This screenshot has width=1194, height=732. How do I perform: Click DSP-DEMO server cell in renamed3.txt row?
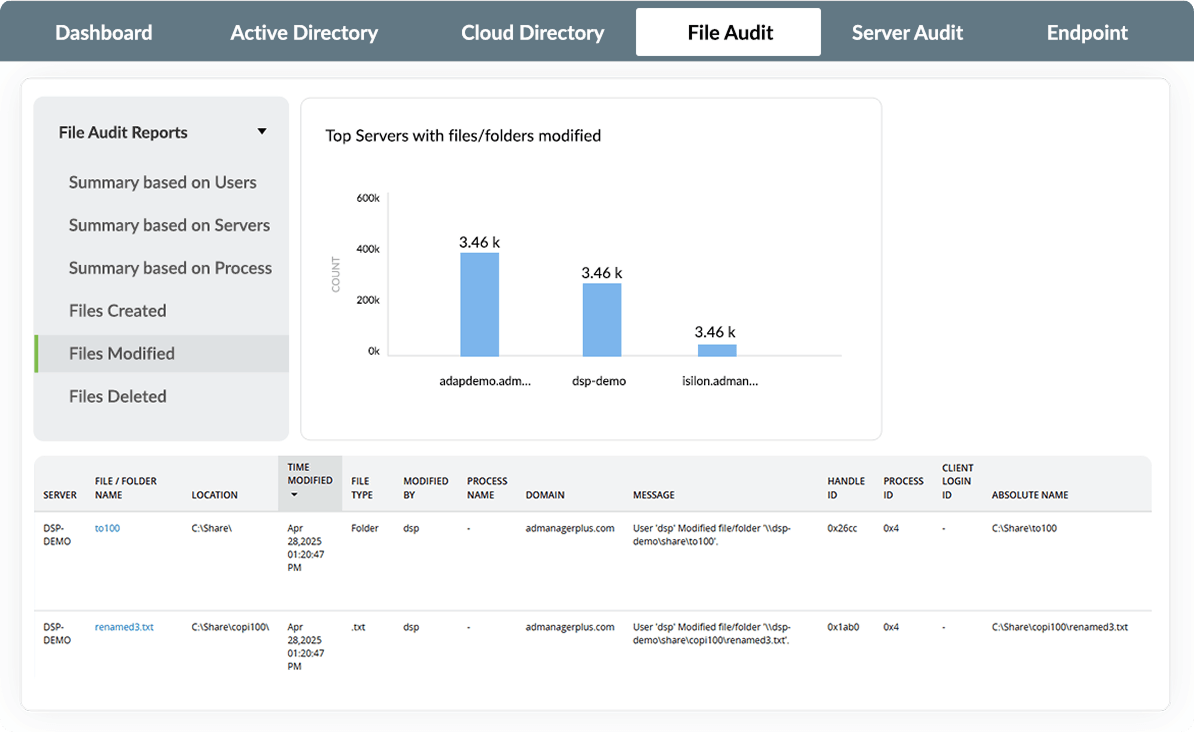point(57,634)
